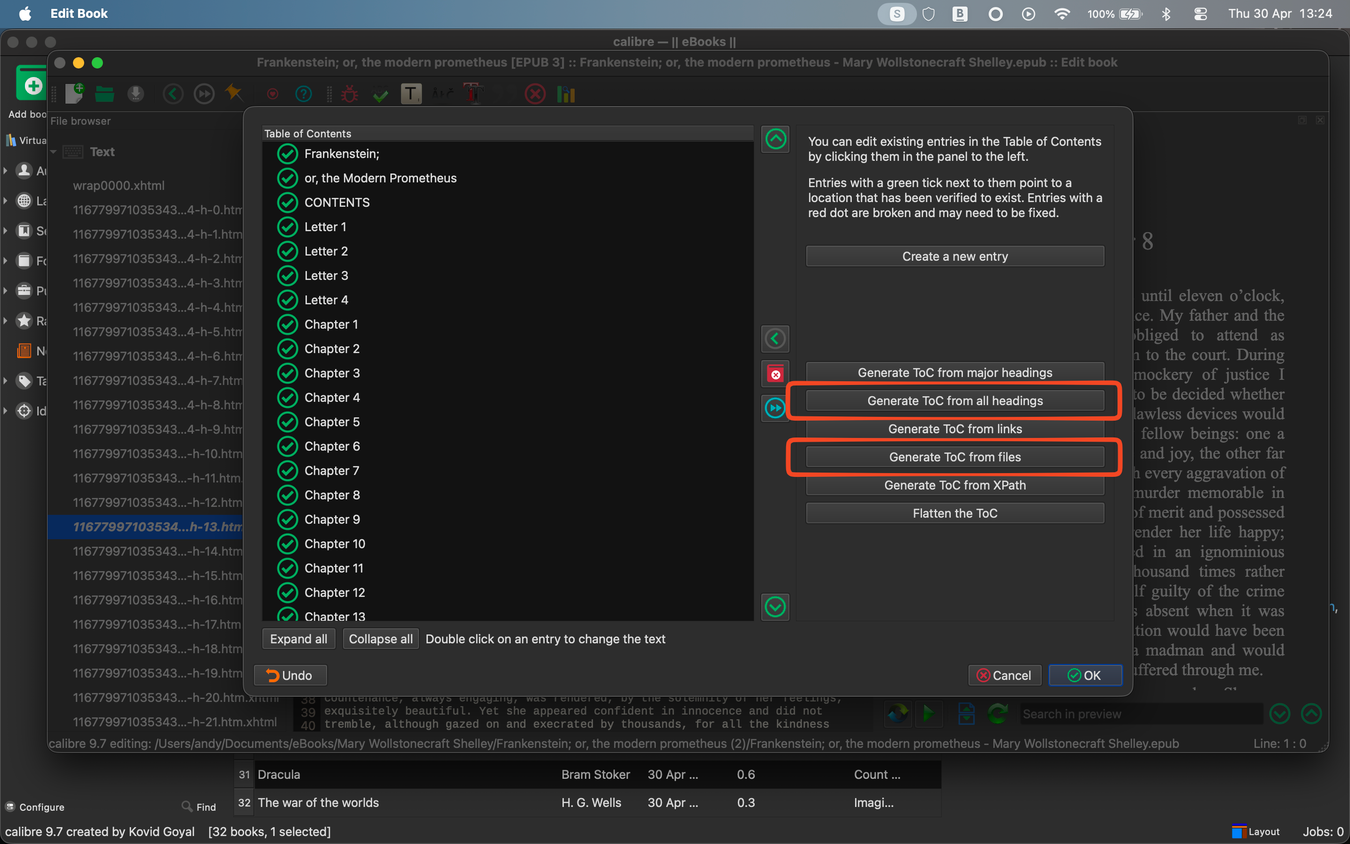Expand the Tags category in calibre sidebar
The width and height of the screenshot is (1350, 844).
pyautogui.click(x=6, y=381)
